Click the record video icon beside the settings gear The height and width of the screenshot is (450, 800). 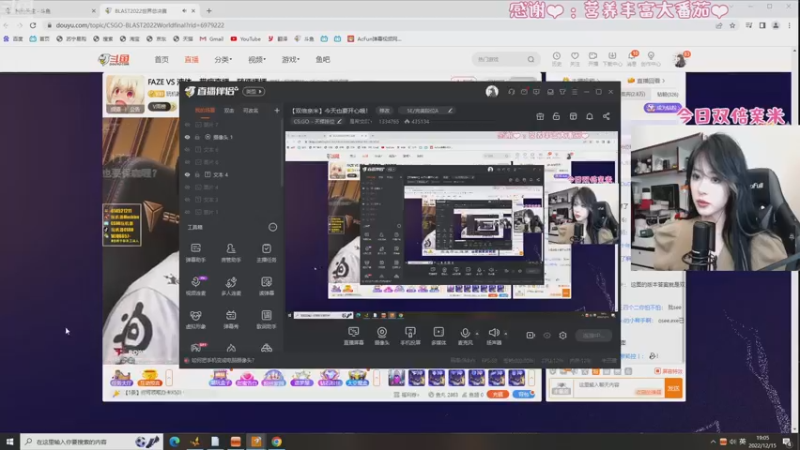pyautogui.click(x=531, y=335)
